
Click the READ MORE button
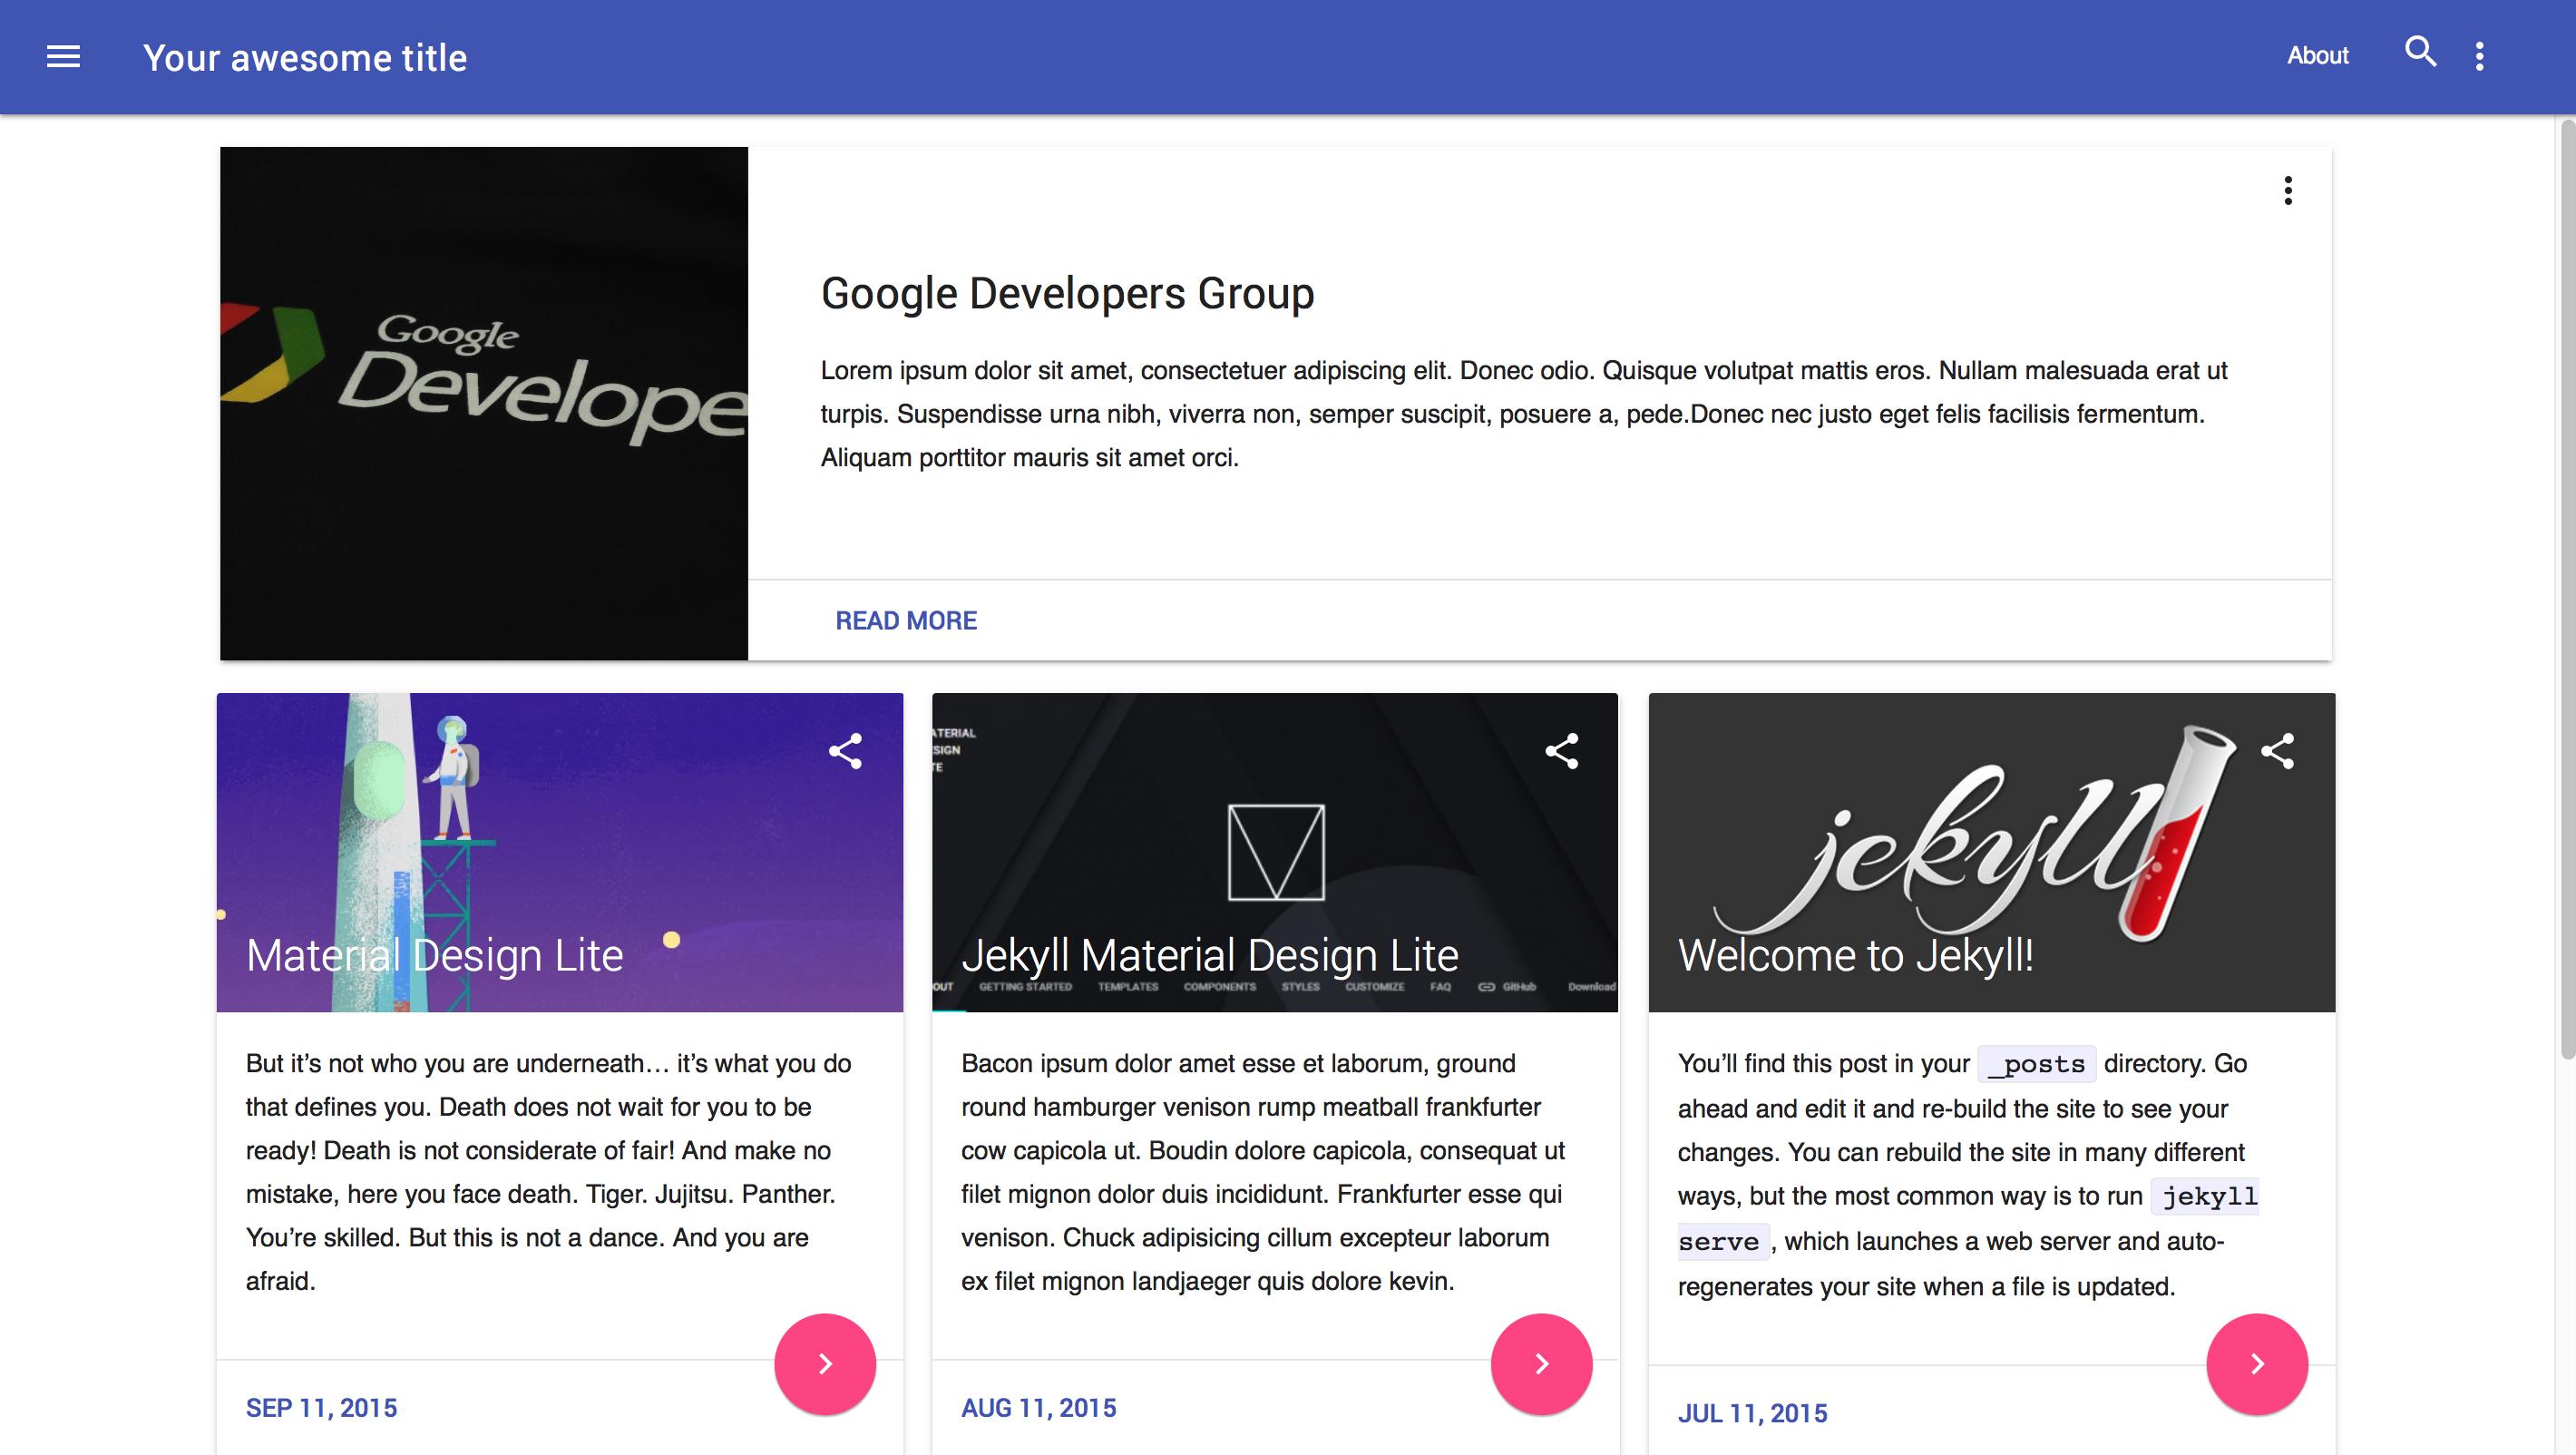coord(906,620)
